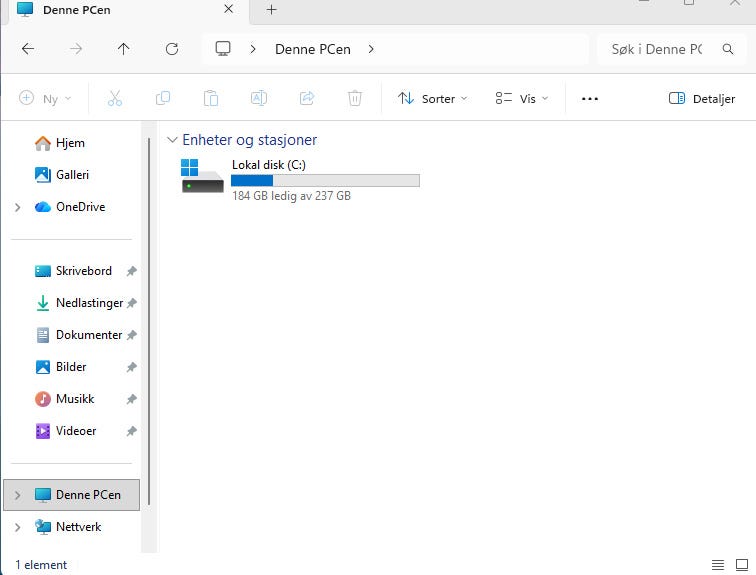
Task: Go up one folder level
Action: [123, 49]
